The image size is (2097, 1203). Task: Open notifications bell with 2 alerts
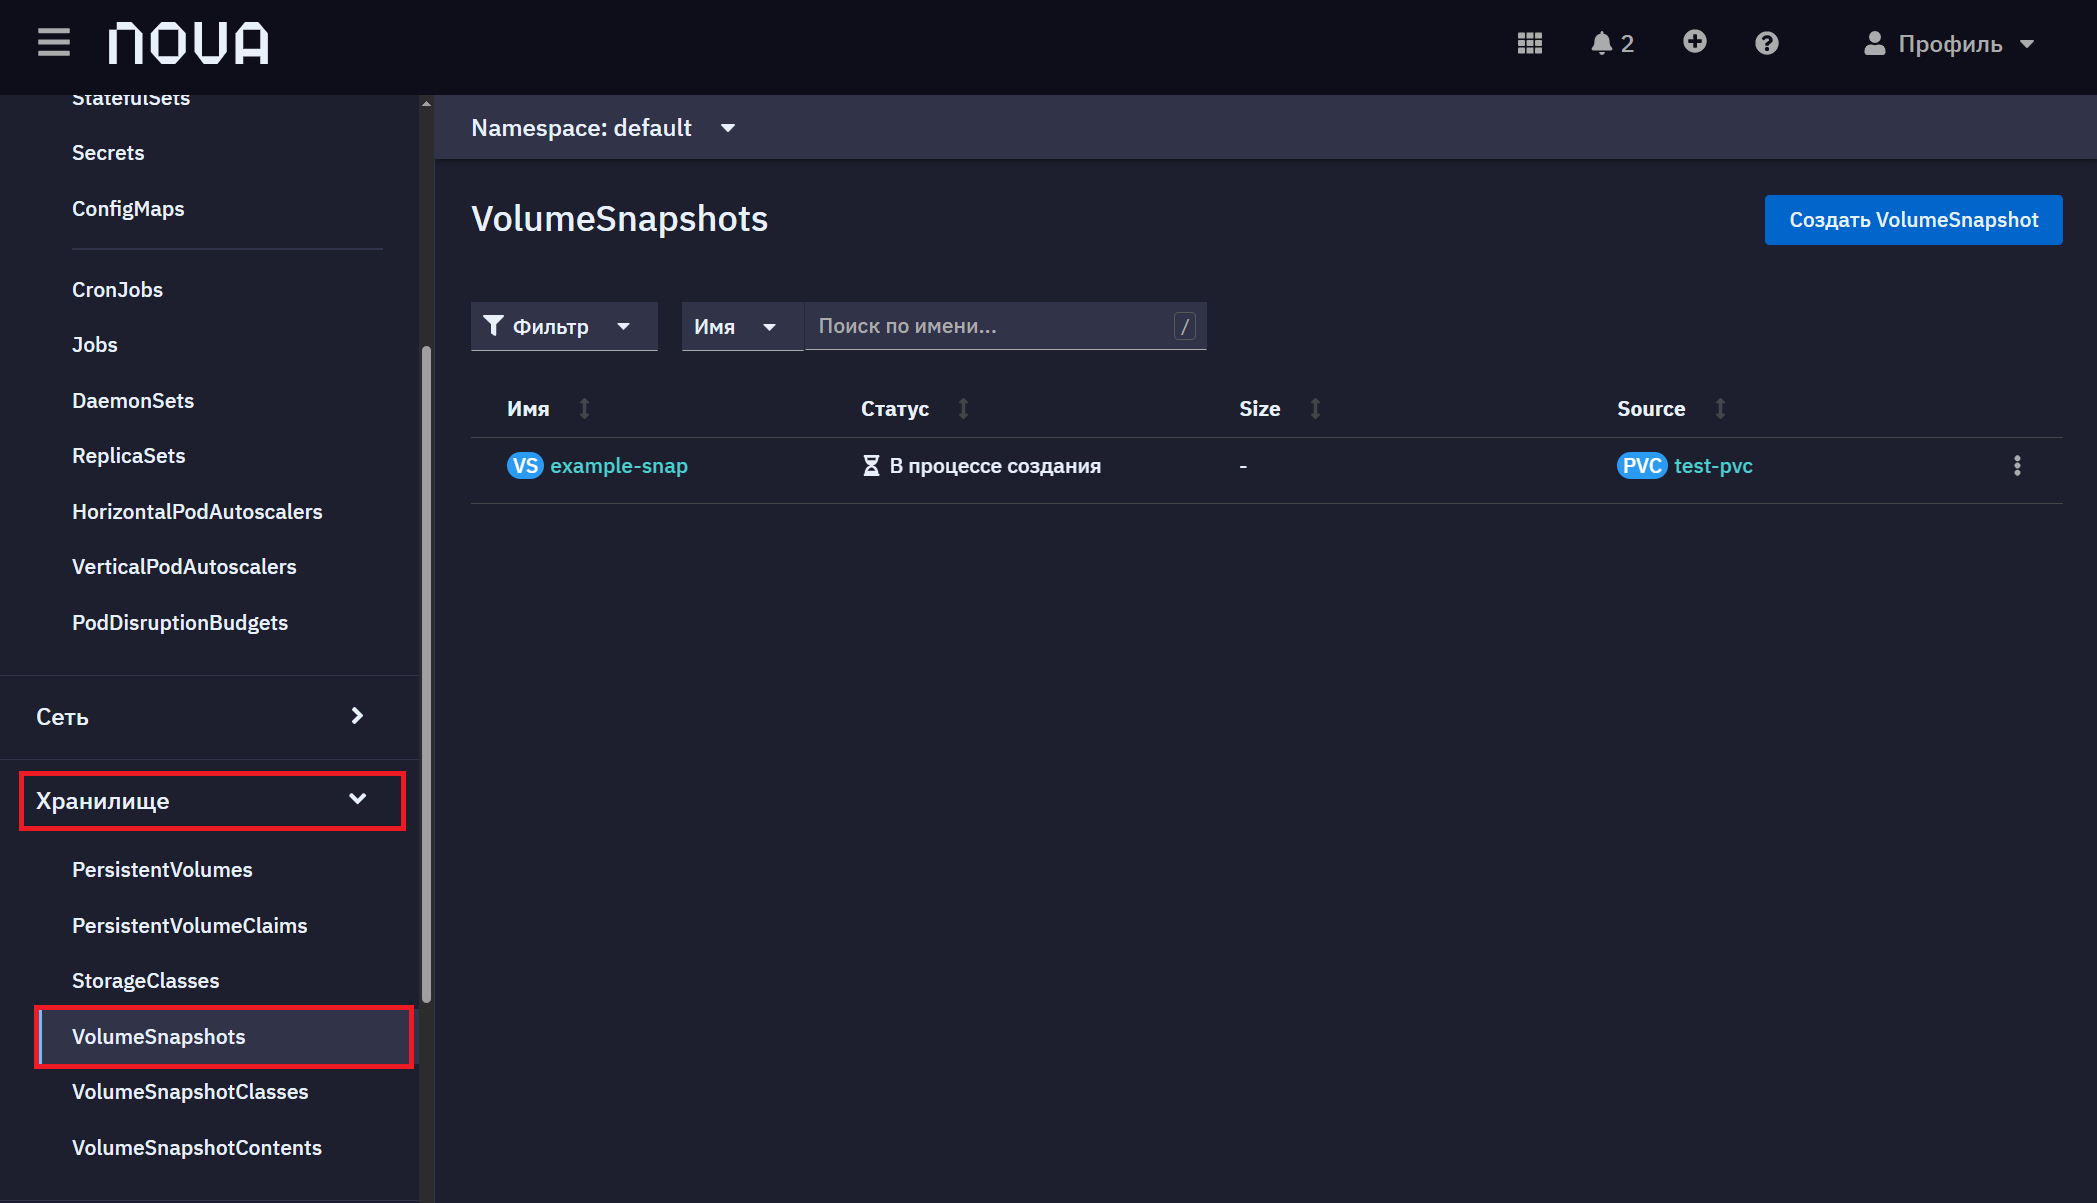tap(1612, 43)
